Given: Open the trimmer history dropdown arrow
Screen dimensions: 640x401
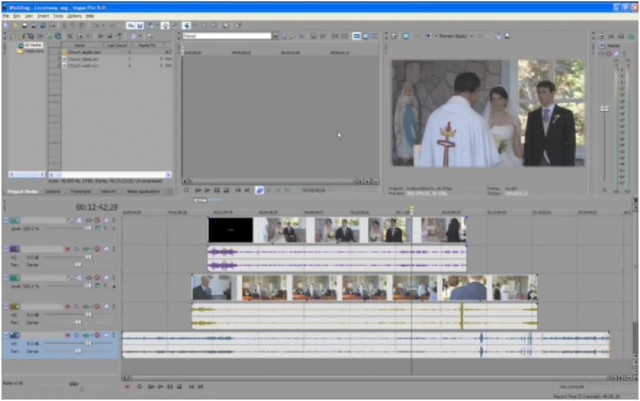Looking at the screenshot, I should 275,36.
